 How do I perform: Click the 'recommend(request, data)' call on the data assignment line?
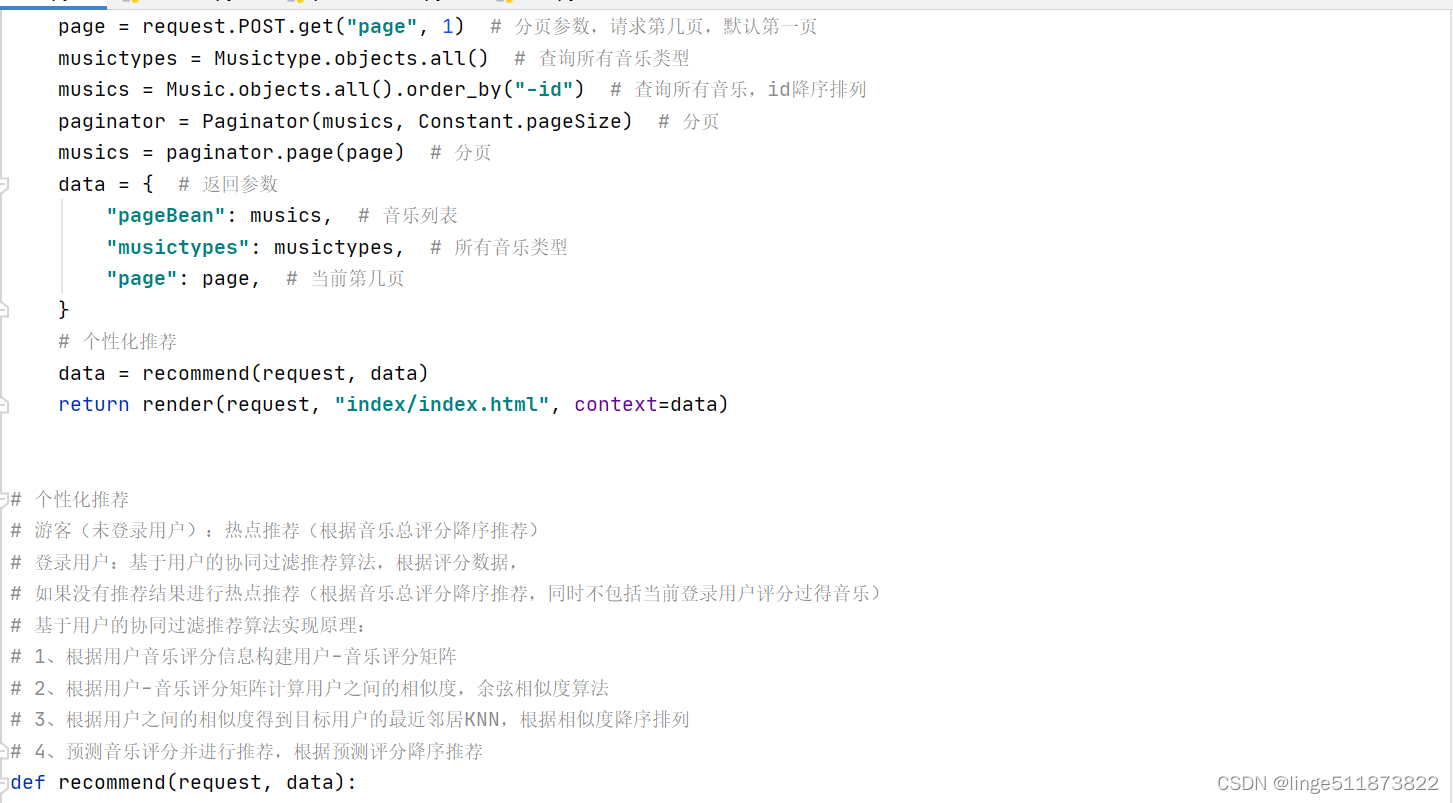click(286, 373)
